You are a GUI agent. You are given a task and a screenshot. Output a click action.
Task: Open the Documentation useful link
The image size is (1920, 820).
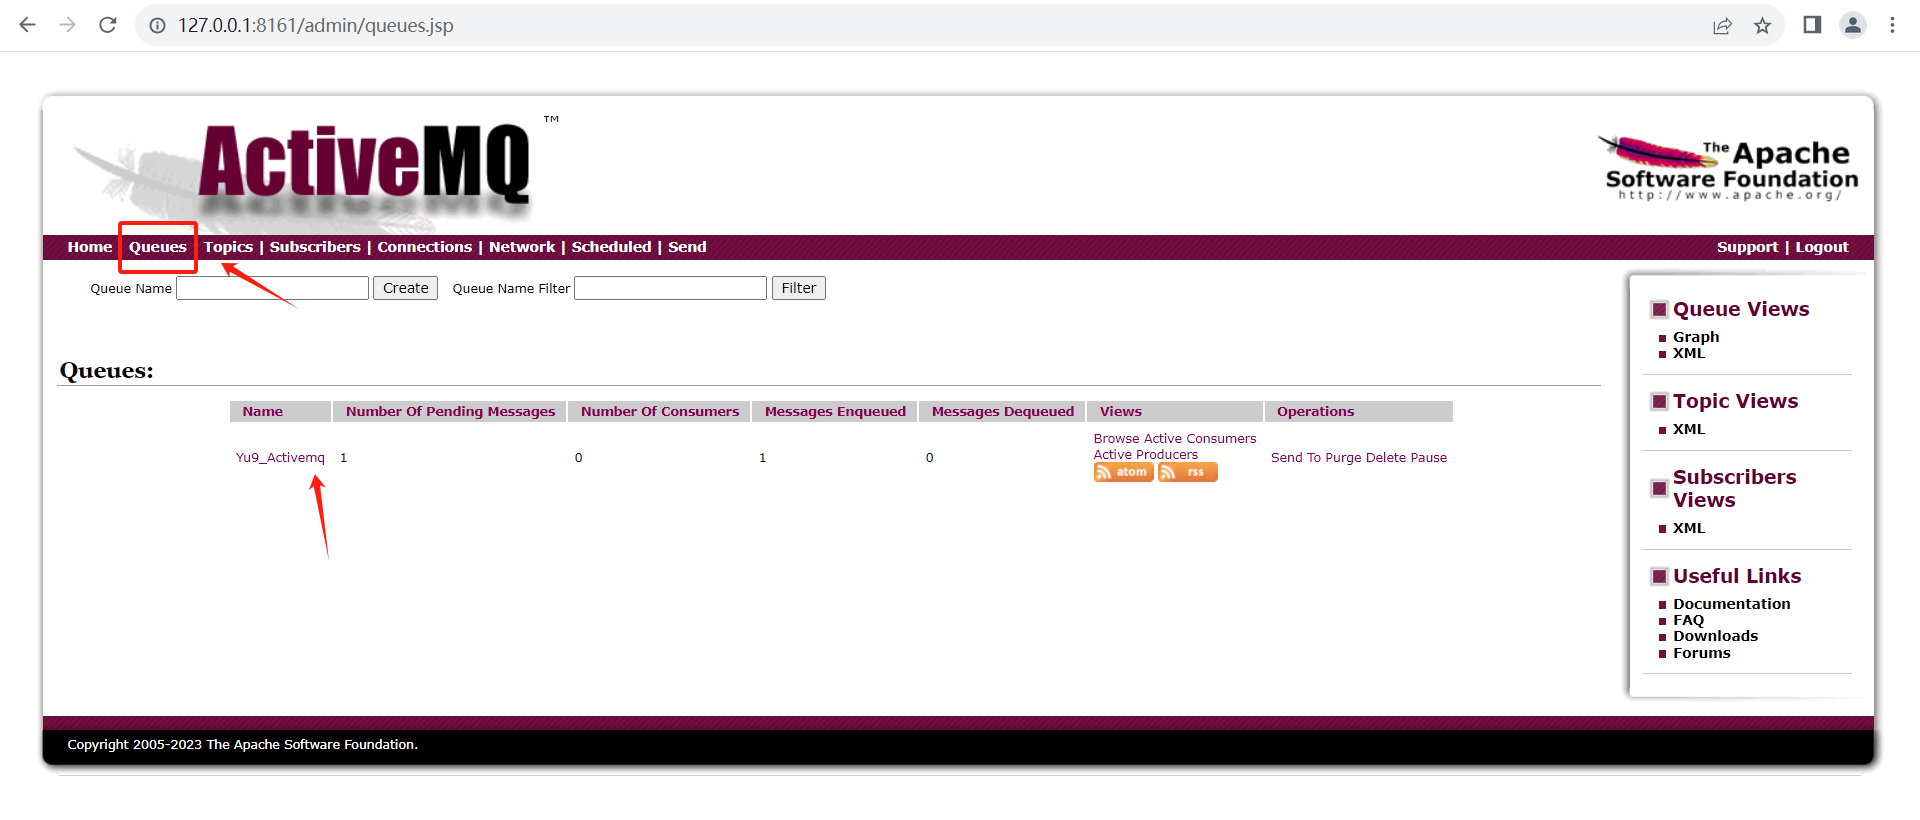(1732, 604)
